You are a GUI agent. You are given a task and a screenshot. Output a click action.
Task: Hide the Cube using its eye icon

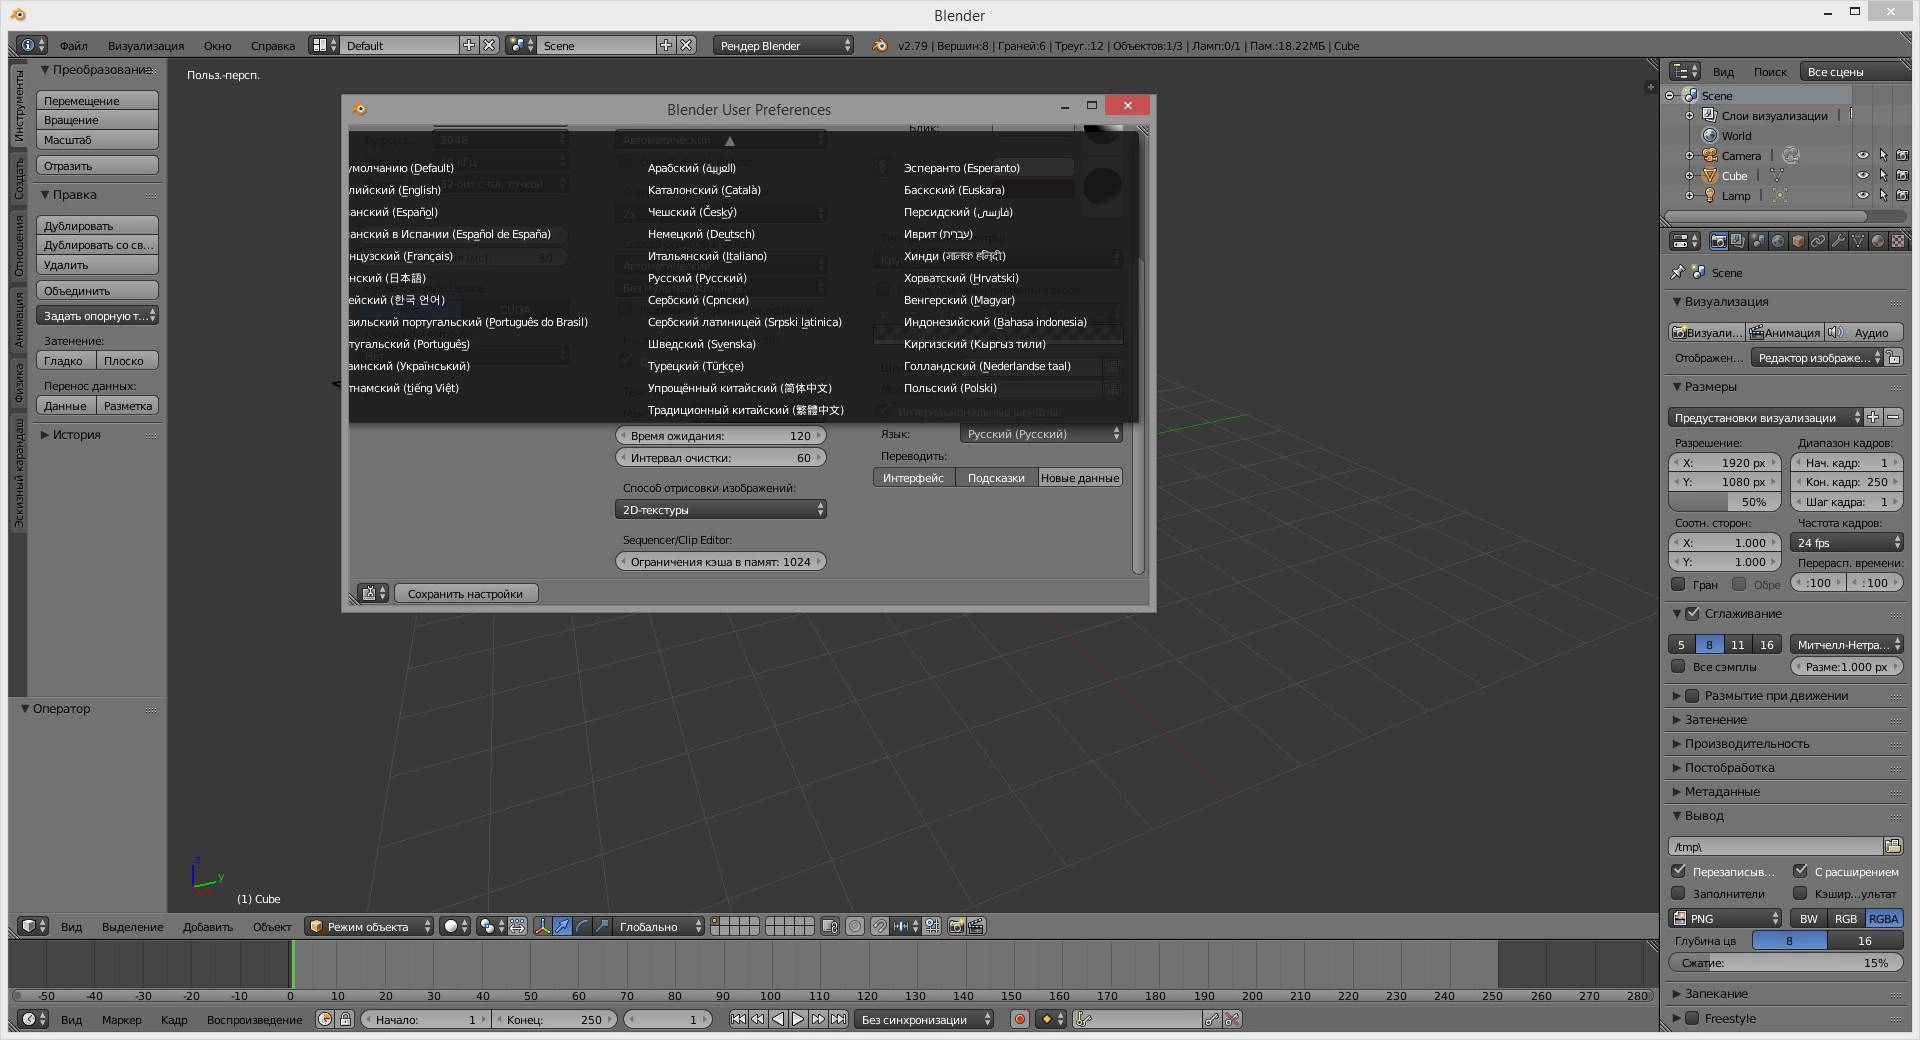[1863, 175]
